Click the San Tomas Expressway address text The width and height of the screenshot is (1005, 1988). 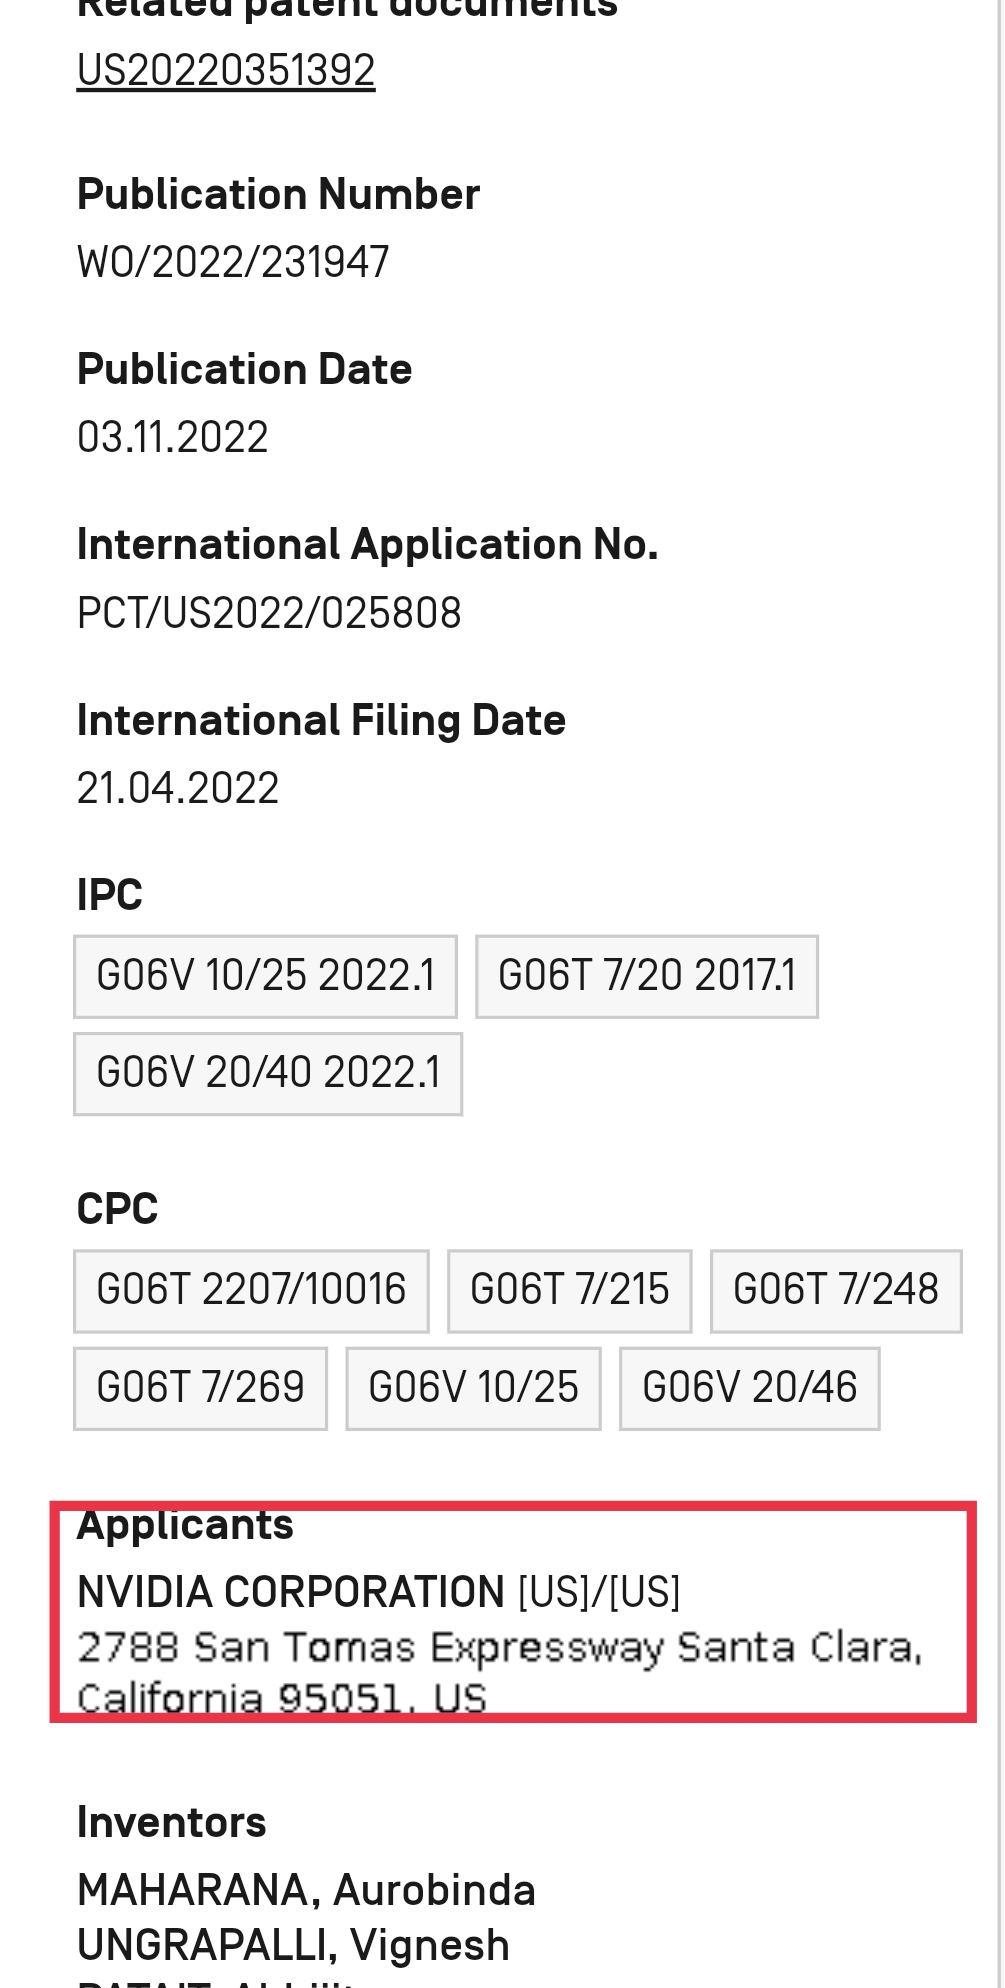tap(499, 1648)
